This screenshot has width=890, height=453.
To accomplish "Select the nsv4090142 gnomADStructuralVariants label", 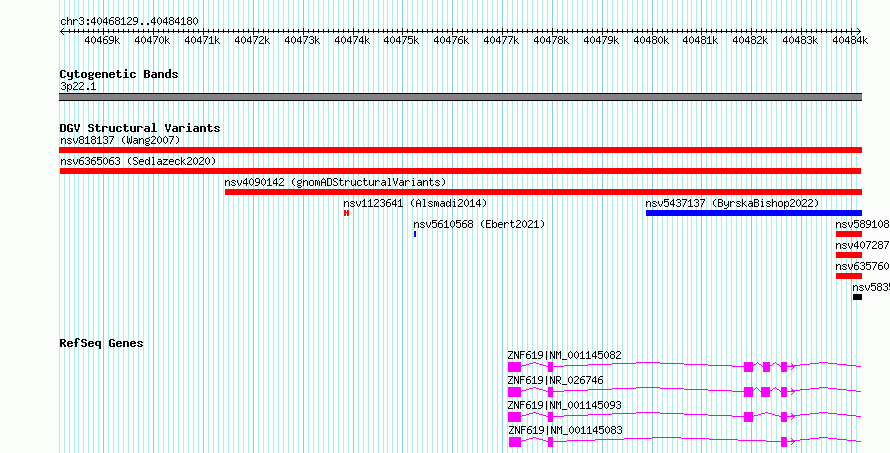I will [x=335, y=182].
